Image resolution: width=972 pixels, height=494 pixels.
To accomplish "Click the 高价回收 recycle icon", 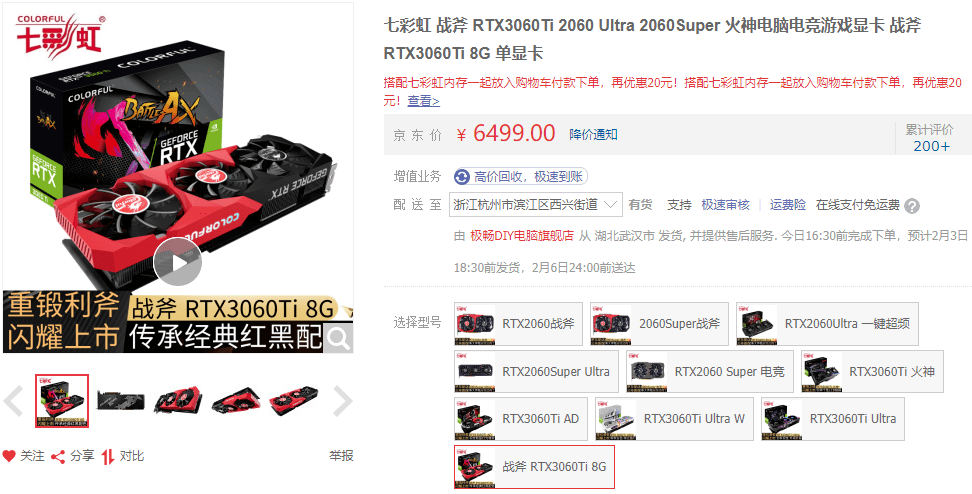I will point(462,177).
